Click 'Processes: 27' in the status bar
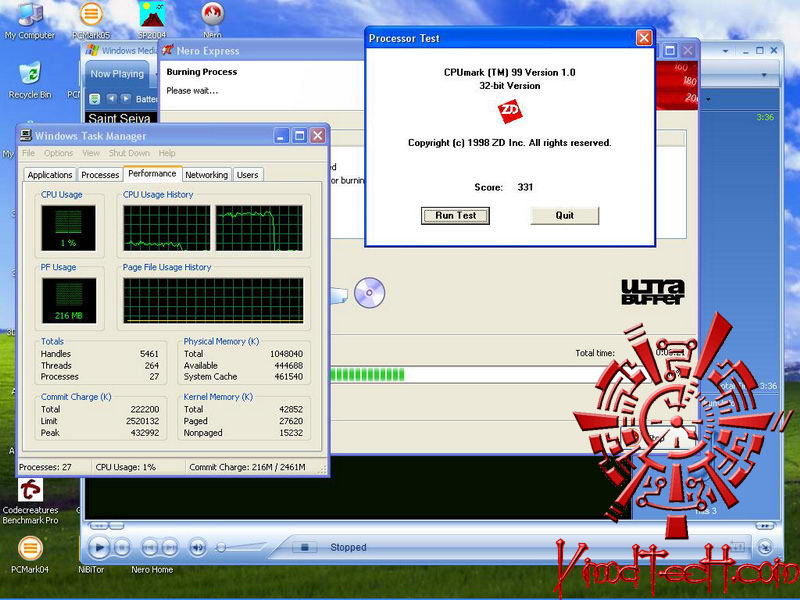Viewport: 800px width, 600px height. [x=45, y=467]
